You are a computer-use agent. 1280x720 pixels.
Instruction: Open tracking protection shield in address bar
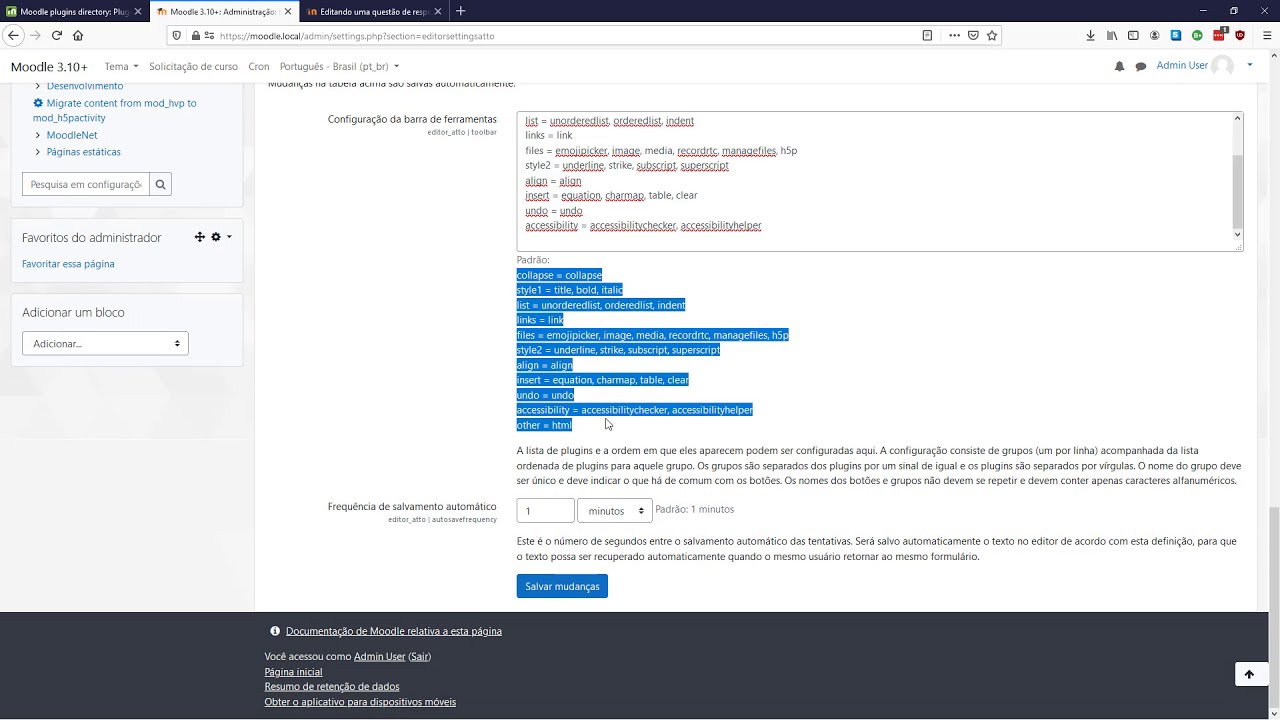pos(177,35)
